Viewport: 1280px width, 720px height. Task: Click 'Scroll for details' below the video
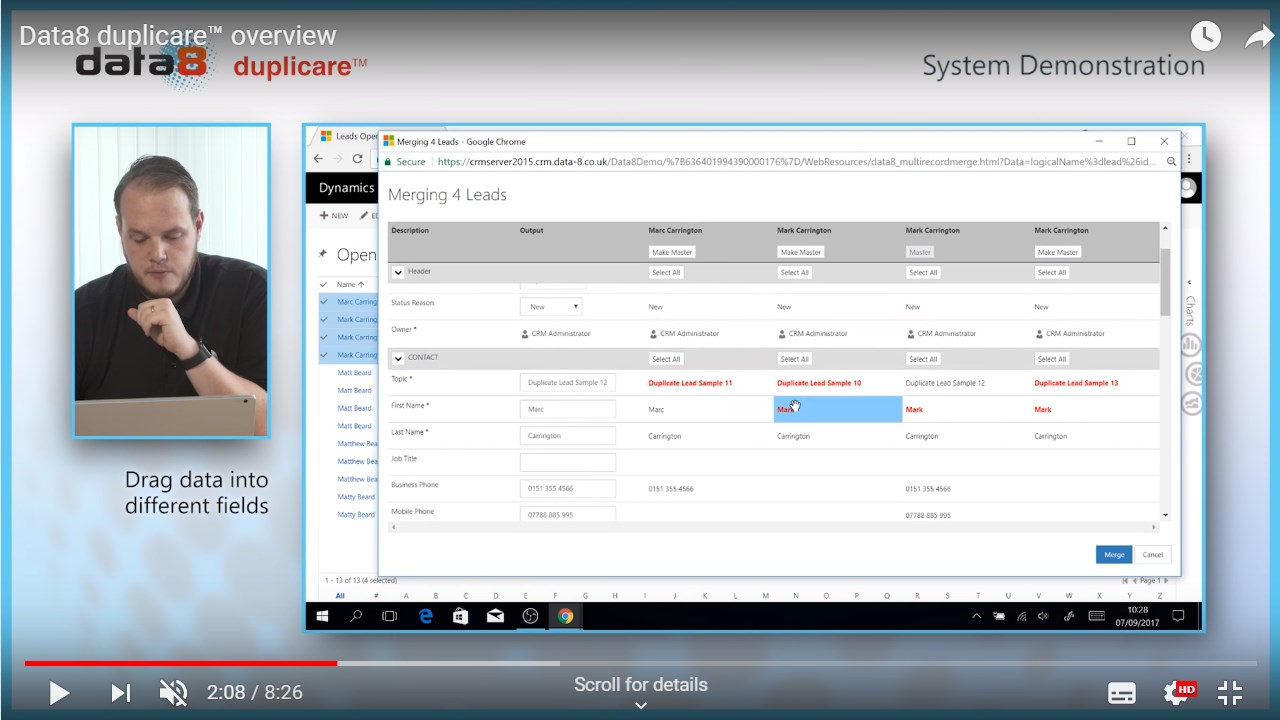coord(641,685)
